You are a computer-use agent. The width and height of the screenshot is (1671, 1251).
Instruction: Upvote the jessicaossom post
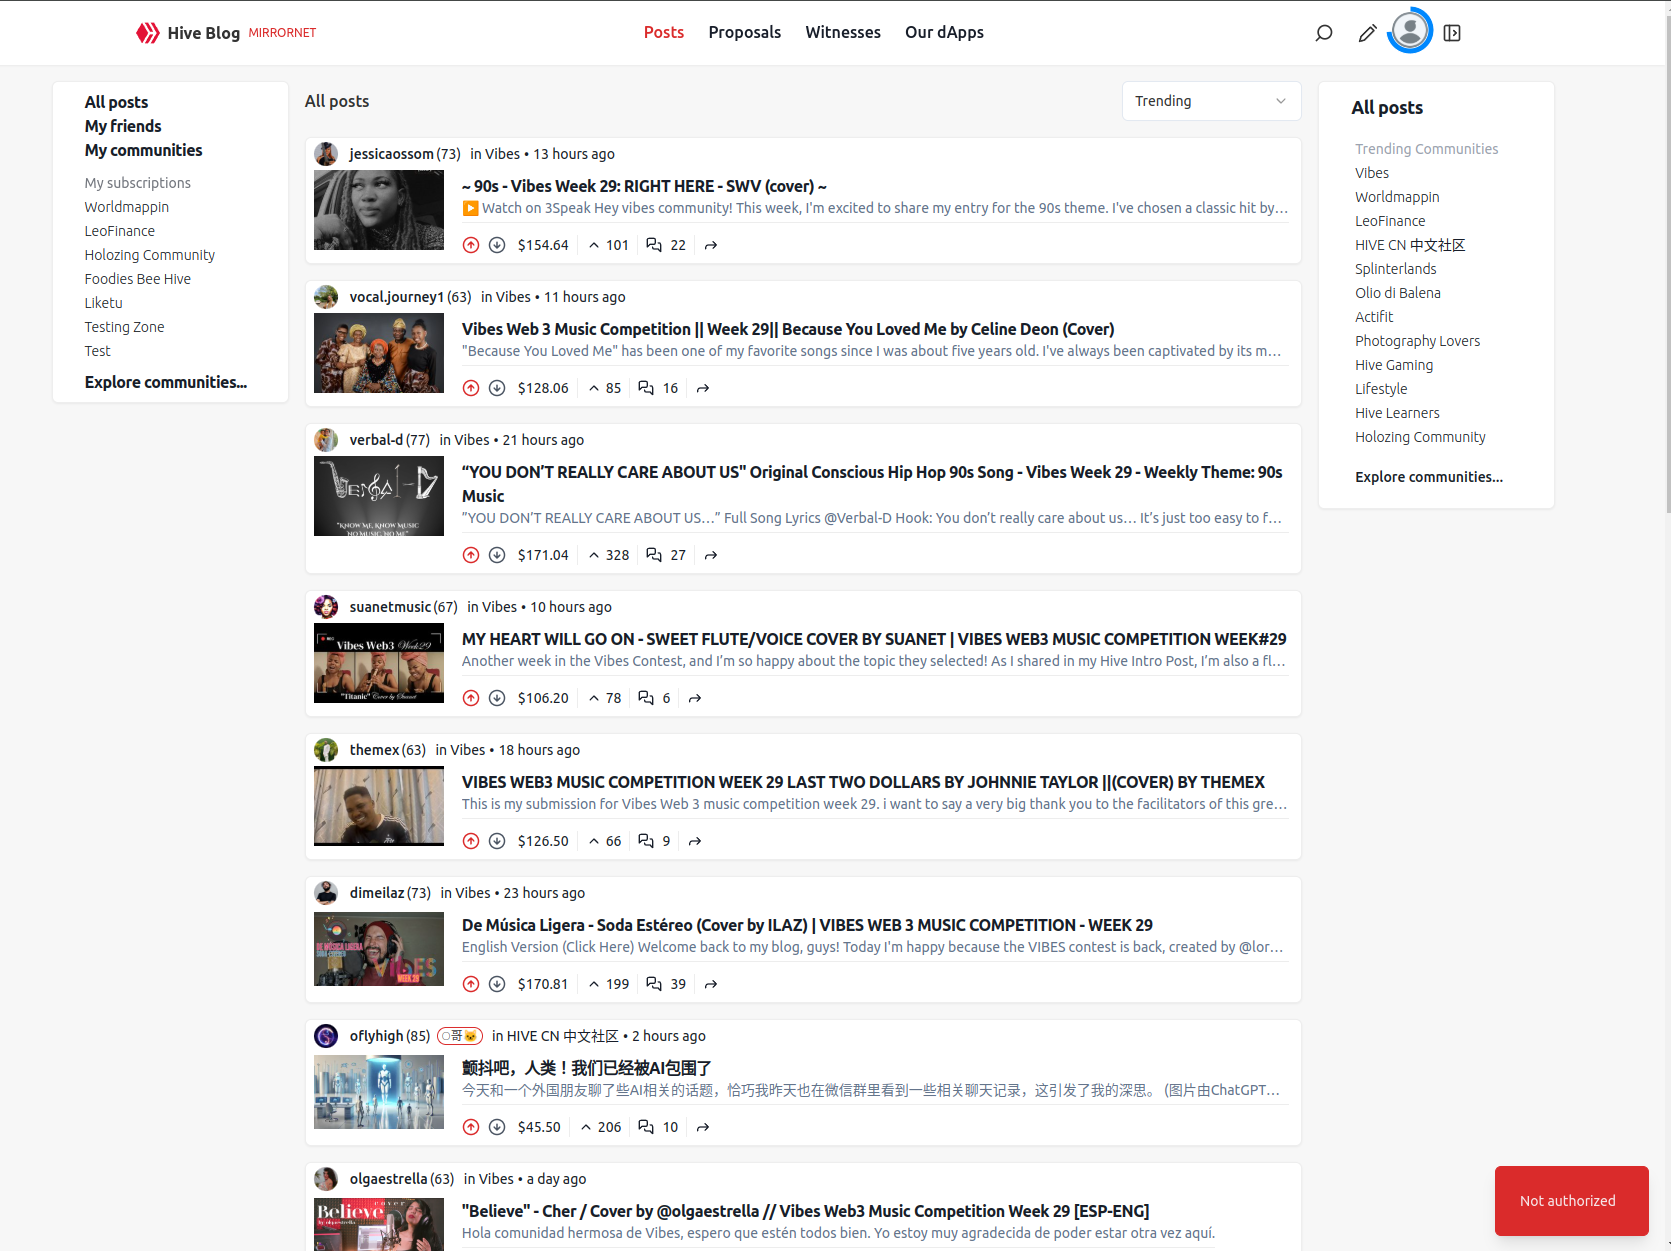[471, 245]
